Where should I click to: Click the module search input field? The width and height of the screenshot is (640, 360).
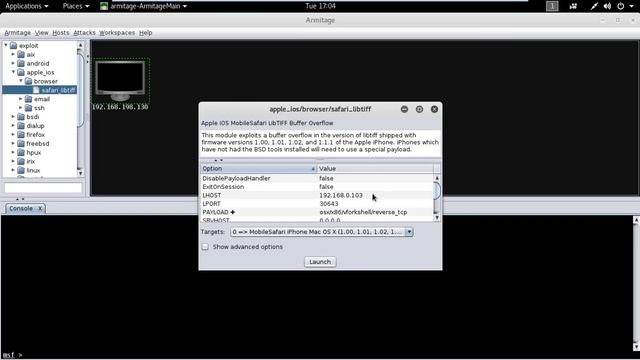[x=43, y=188]
